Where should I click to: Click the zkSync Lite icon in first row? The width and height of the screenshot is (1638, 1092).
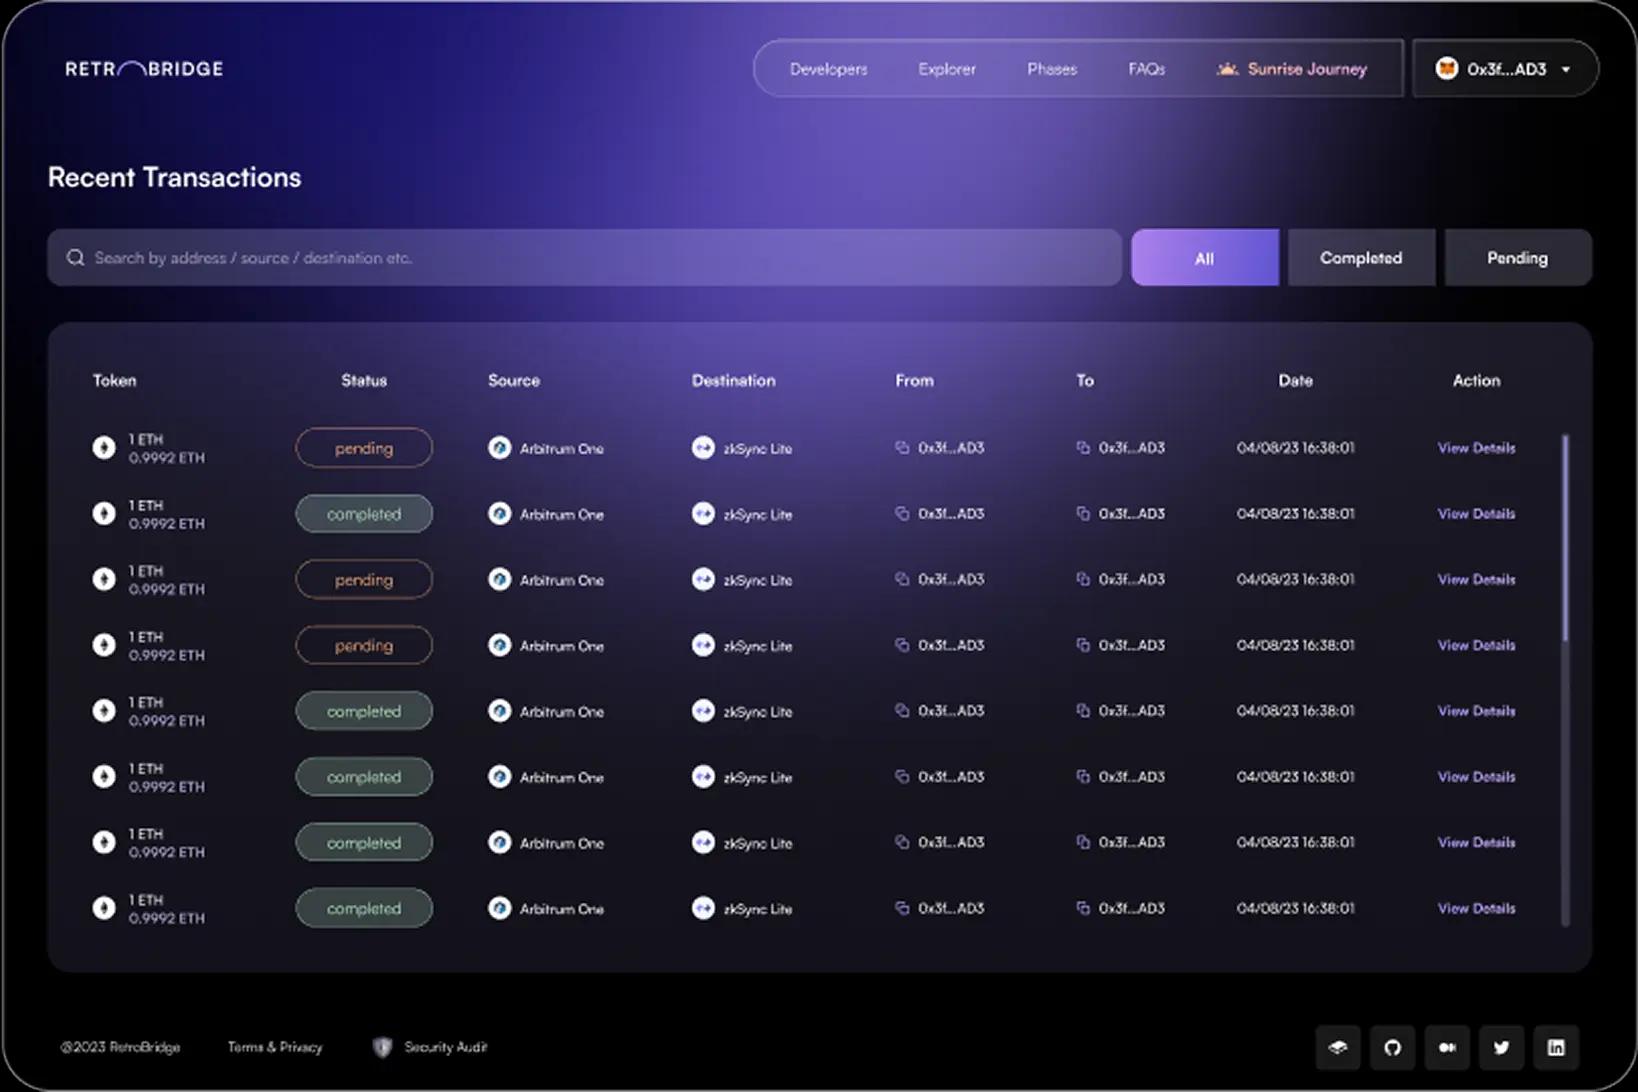click(x=703, y=448)
